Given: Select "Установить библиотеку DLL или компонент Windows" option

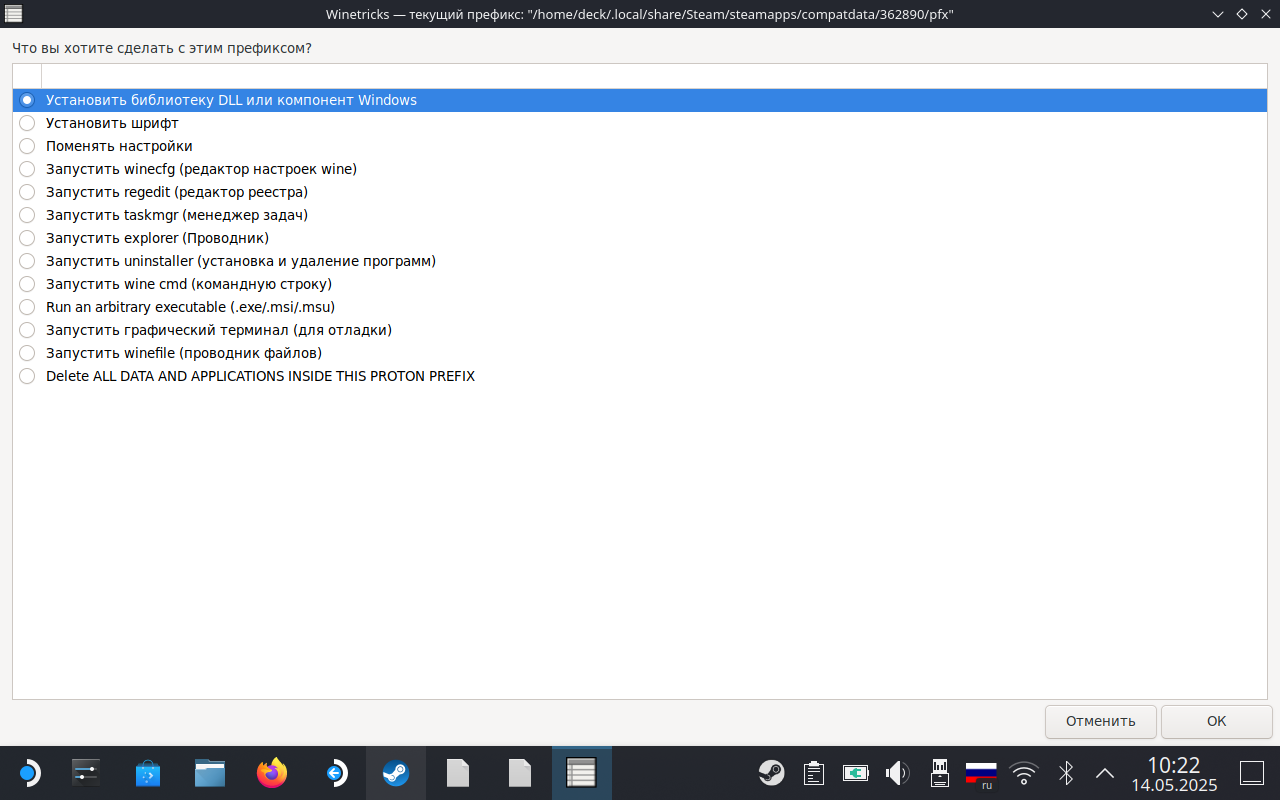Looking at the screenshot, I should pos(640,100).
